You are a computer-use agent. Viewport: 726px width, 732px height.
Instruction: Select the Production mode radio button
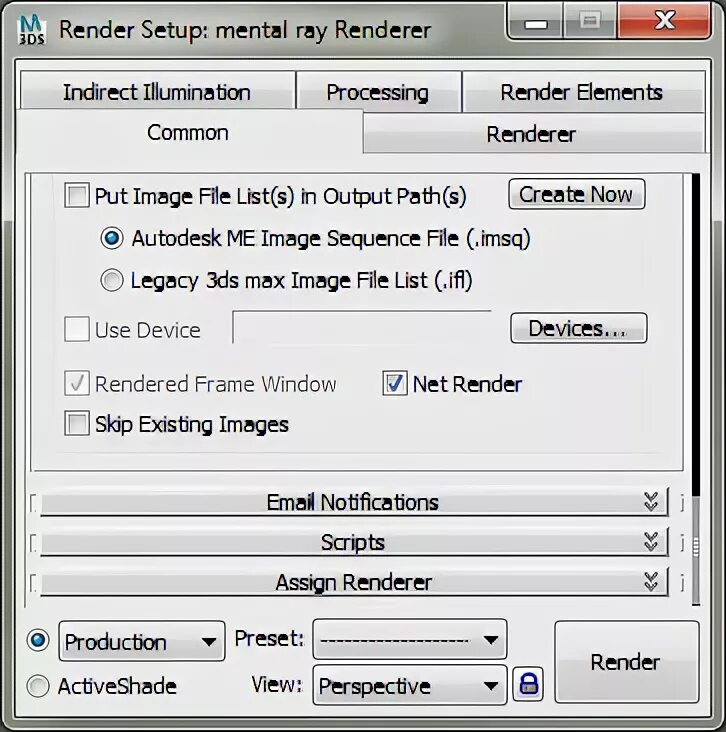click(x=38, y=640)
